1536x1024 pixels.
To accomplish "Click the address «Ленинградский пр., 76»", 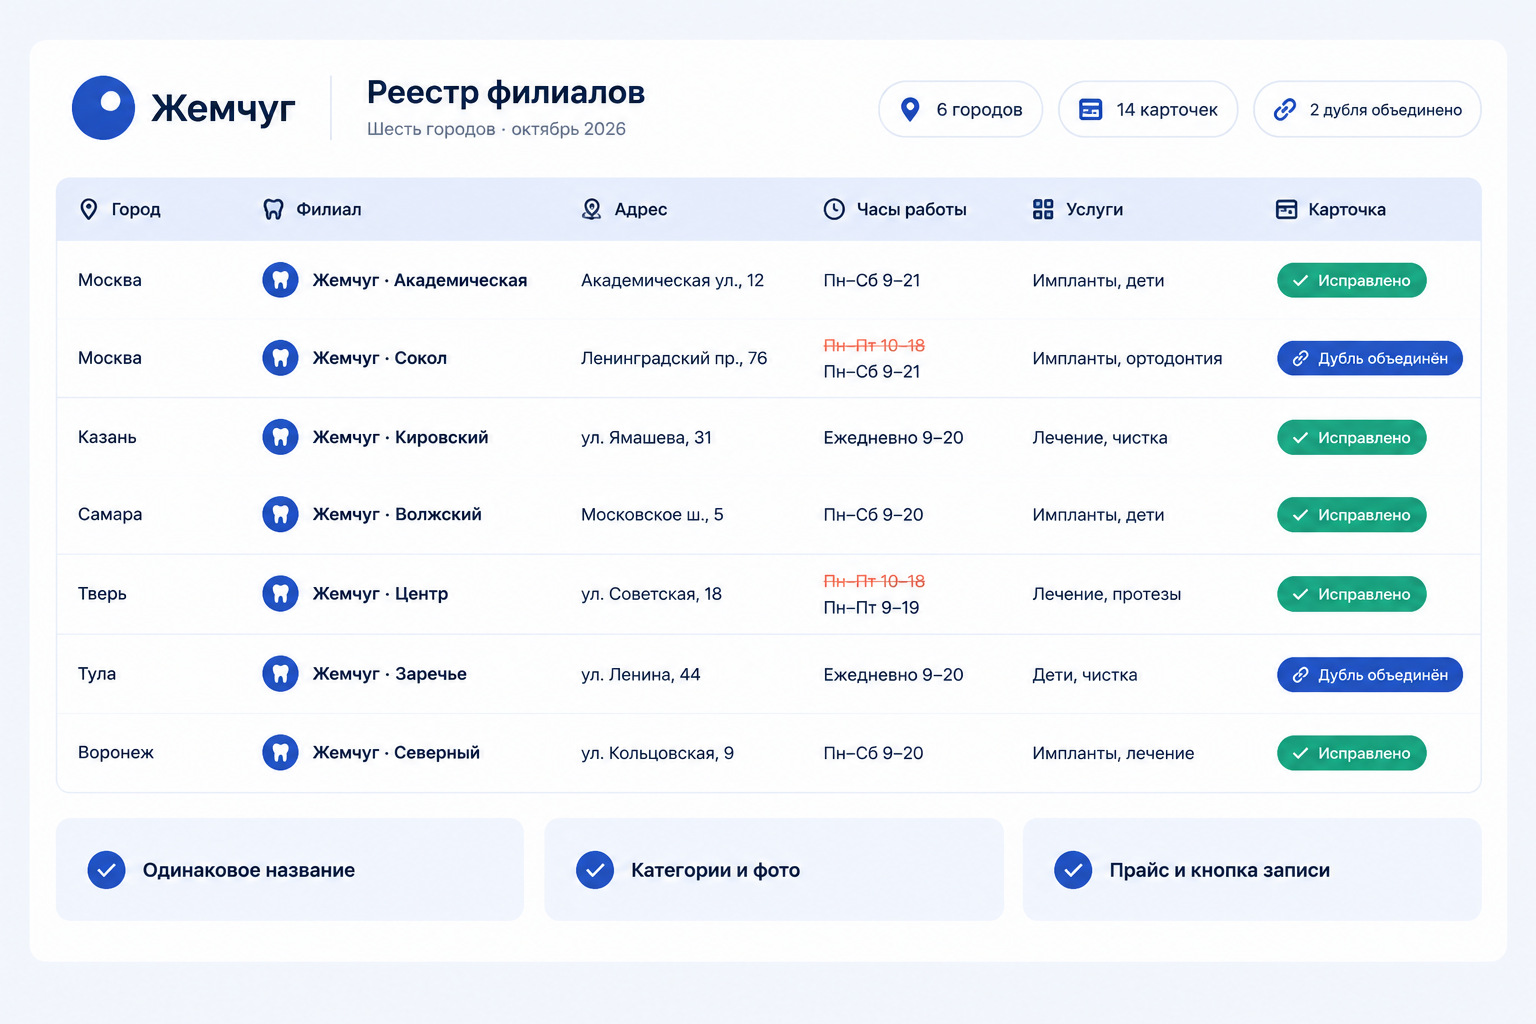I will click(674, 358).
